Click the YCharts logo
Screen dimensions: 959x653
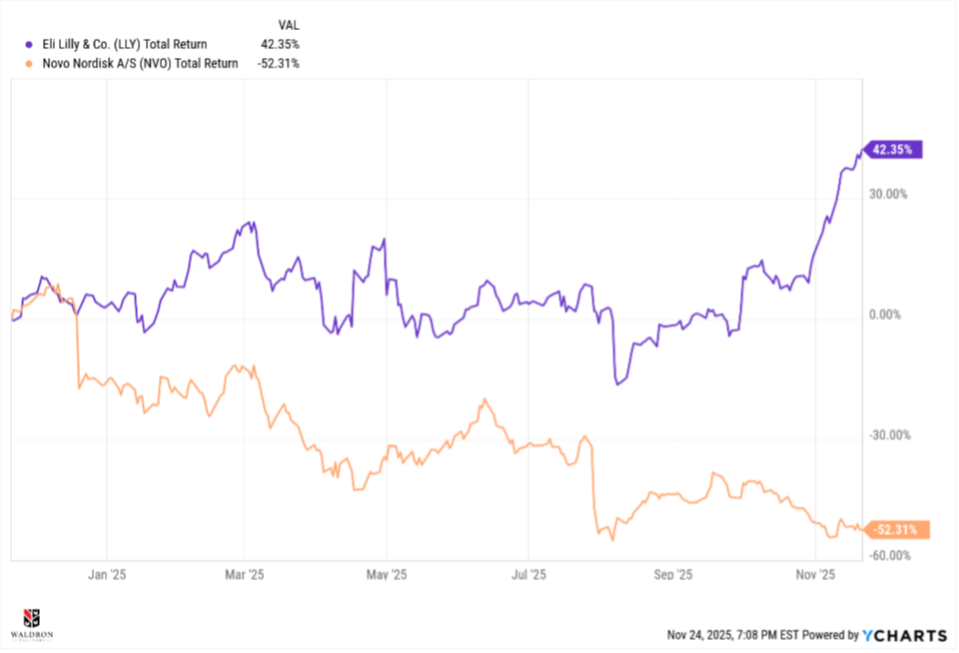905,635
